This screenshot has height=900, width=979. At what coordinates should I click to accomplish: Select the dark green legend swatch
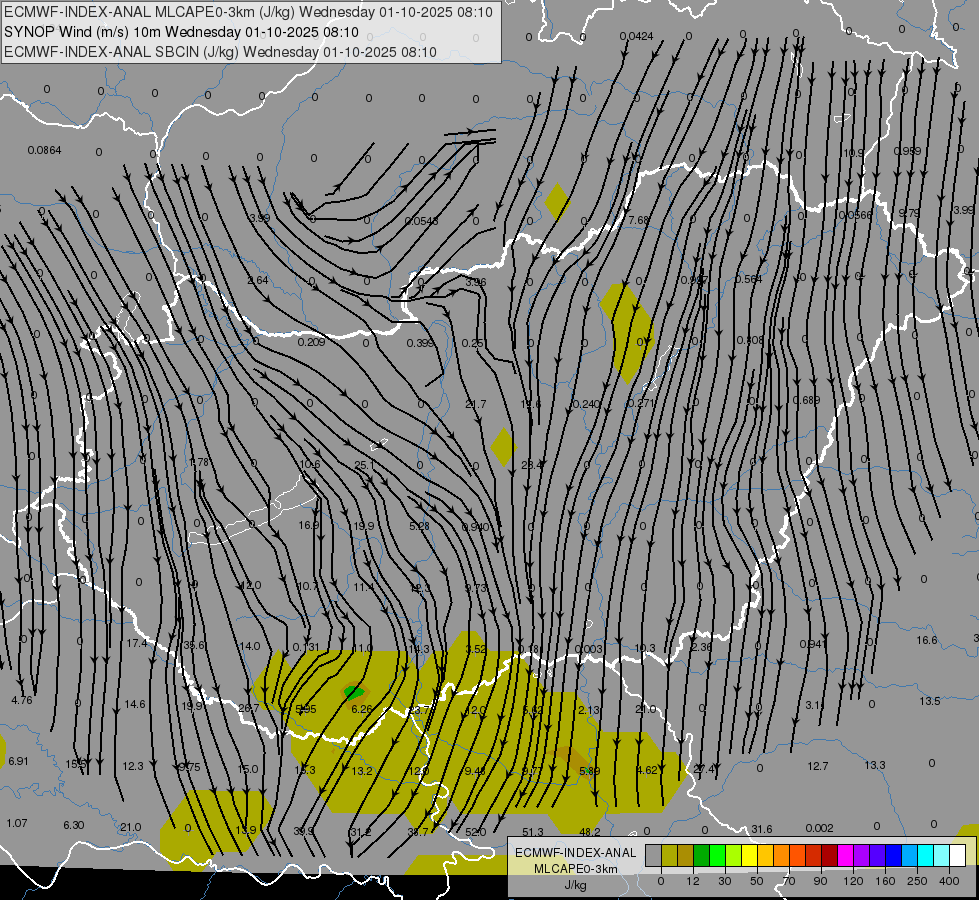702,855
